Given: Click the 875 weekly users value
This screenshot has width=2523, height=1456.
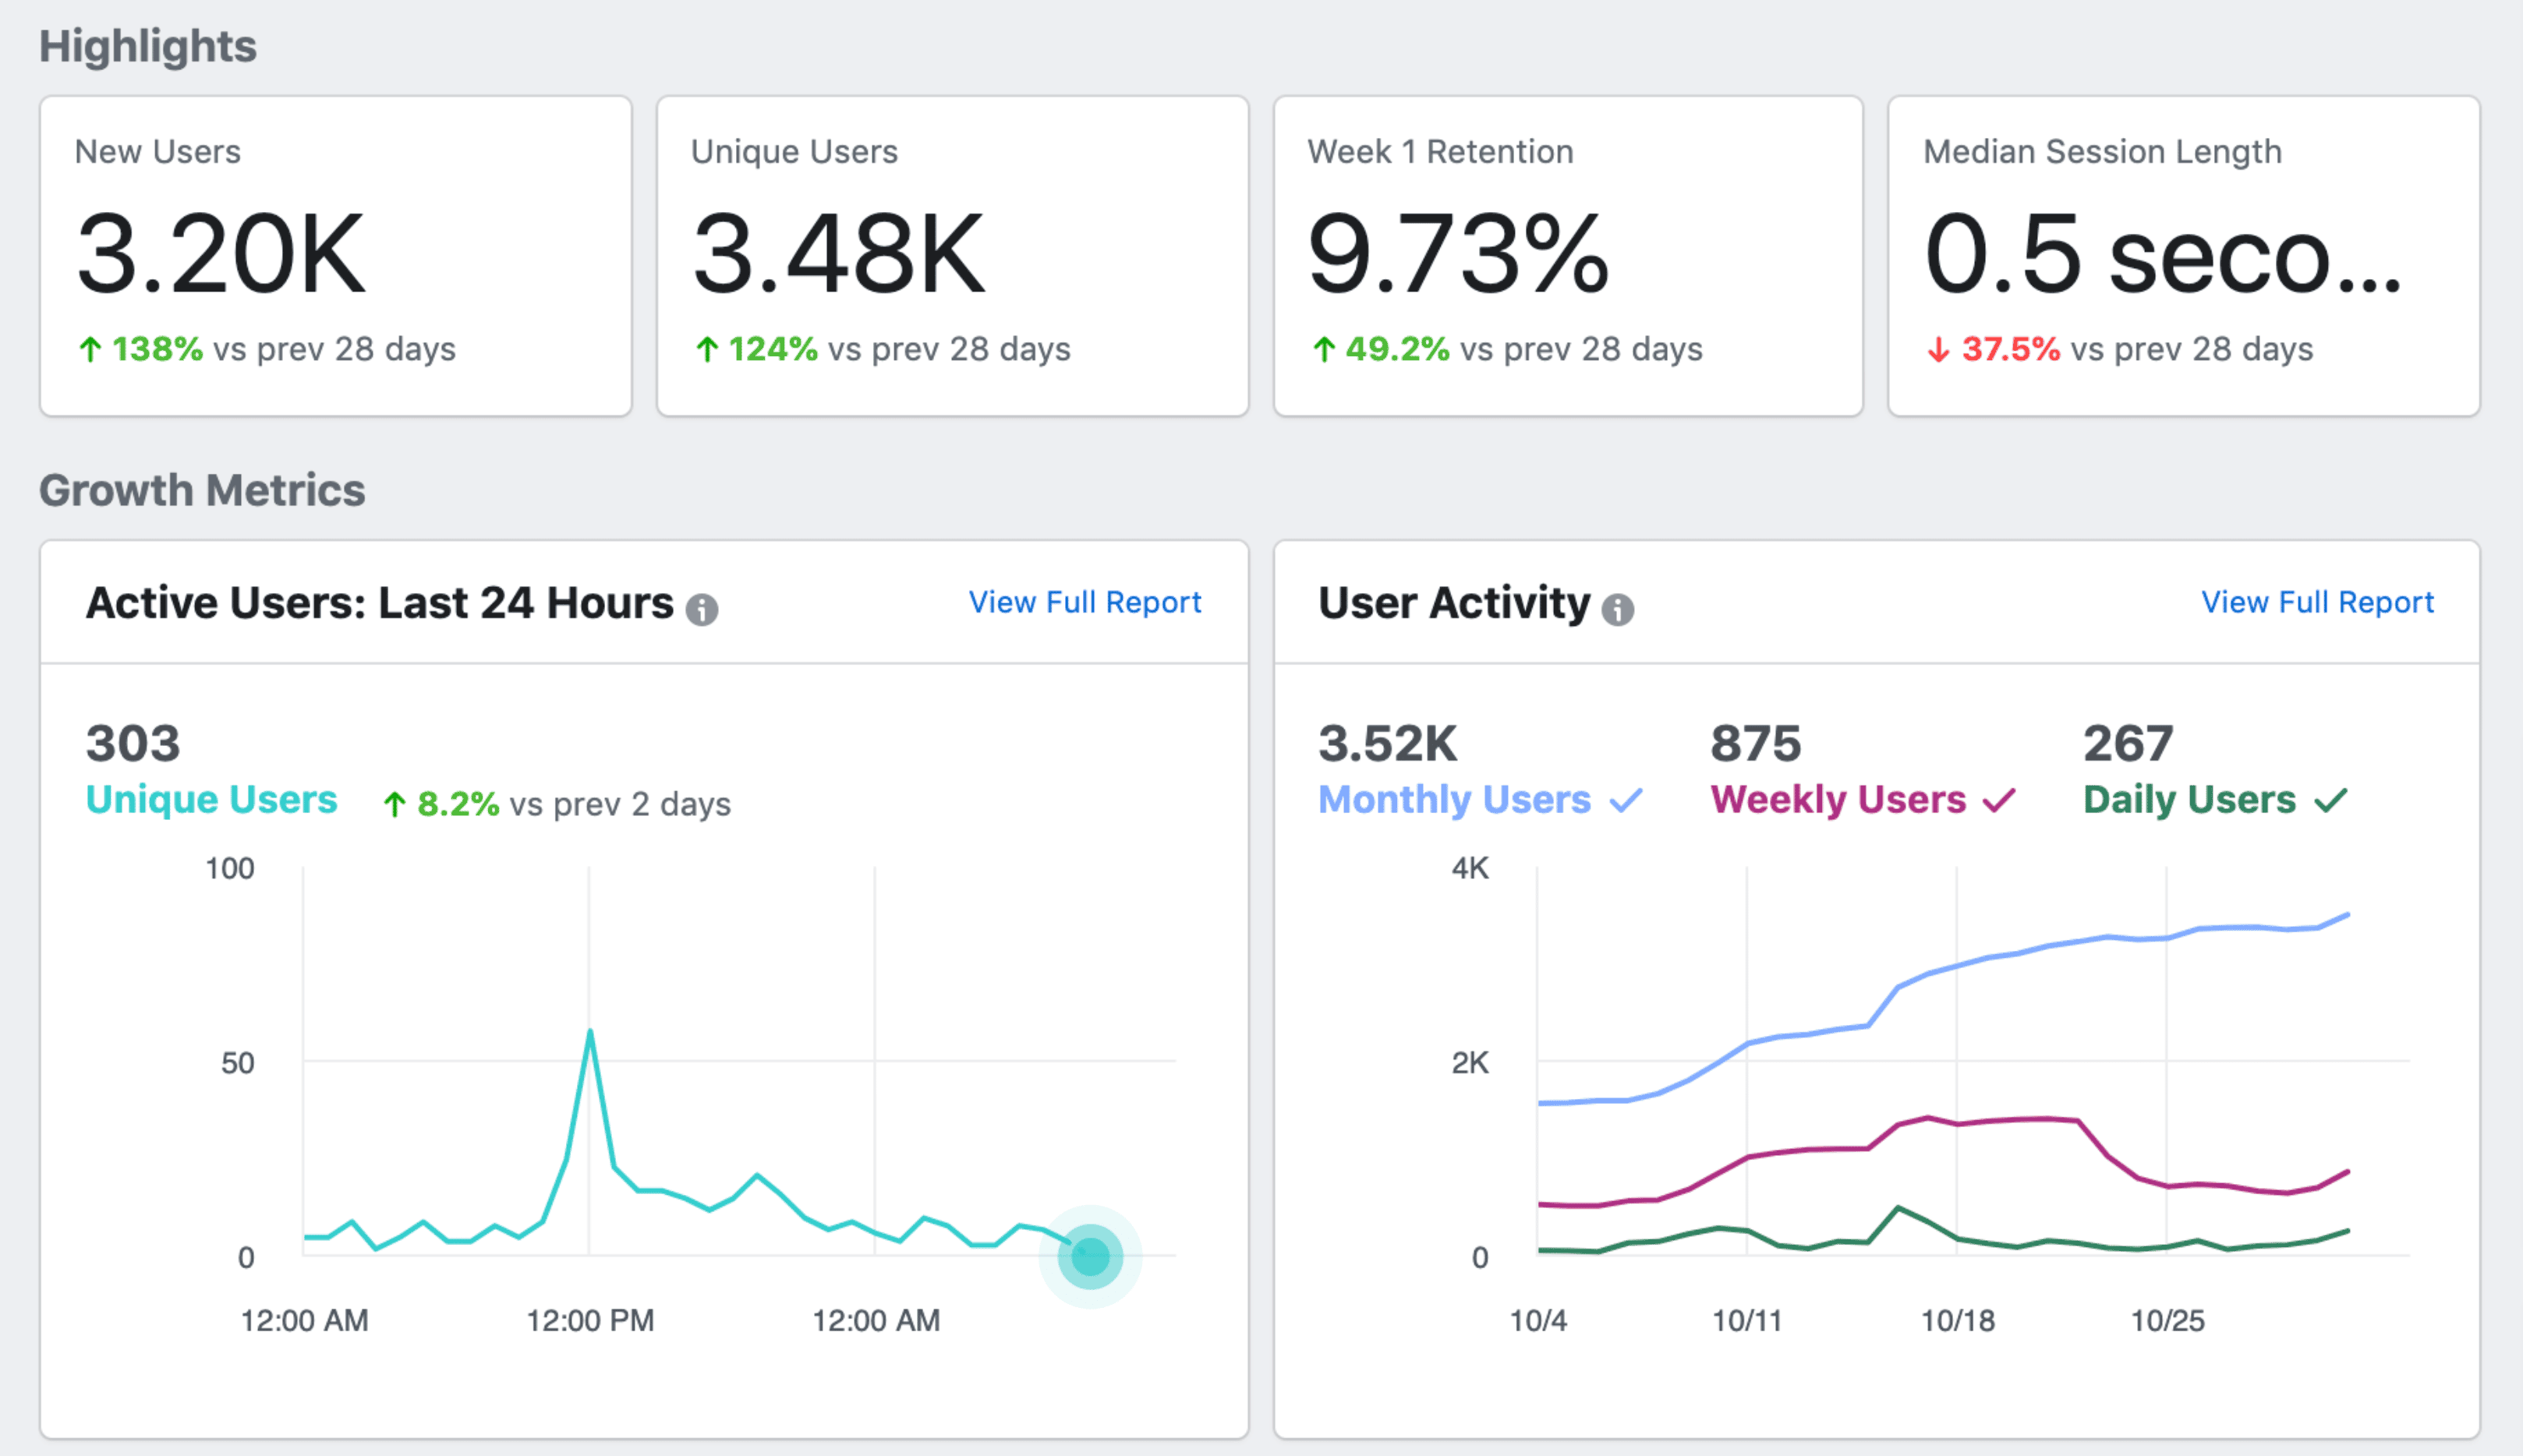Looking at the screenshot, I should [1756, 743].
